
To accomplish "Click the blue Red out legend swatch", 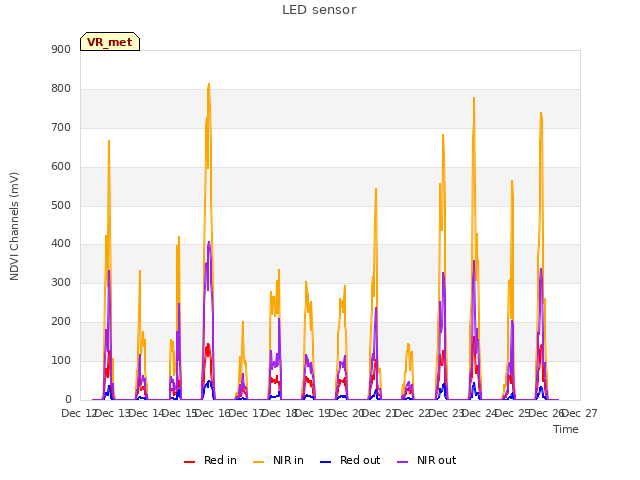I will (325, 462).
